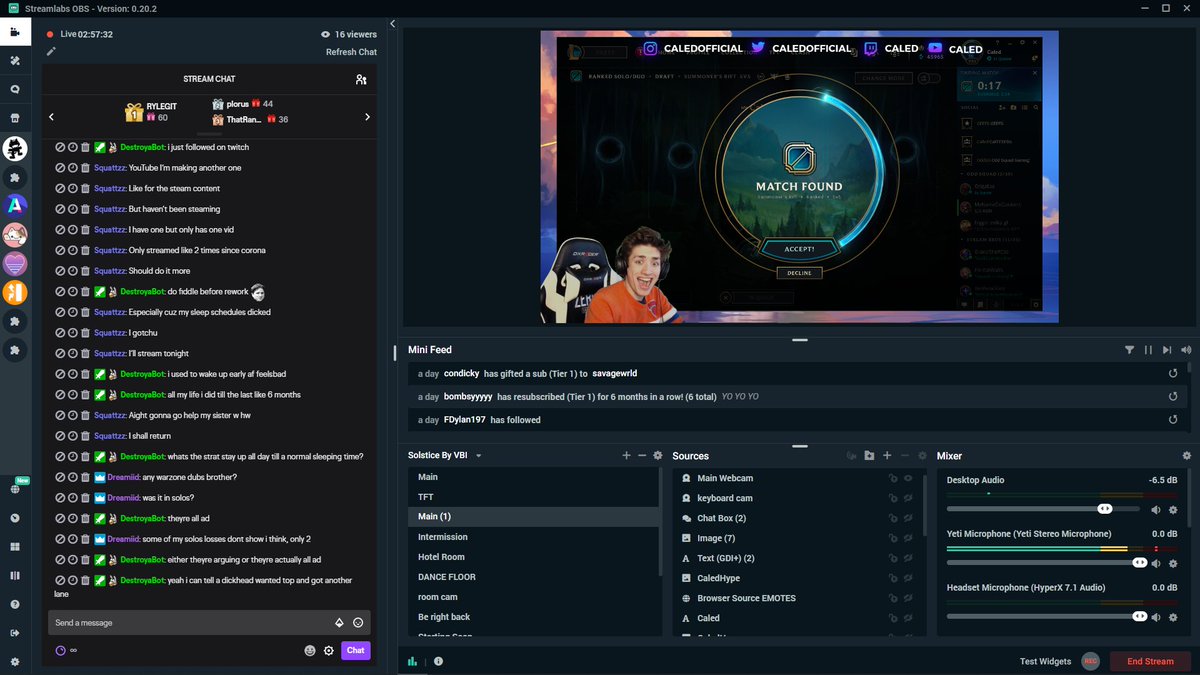Open emote picker in message box
The width and height of the screenshot is (1200, 675).
click(x=358, y=623)
